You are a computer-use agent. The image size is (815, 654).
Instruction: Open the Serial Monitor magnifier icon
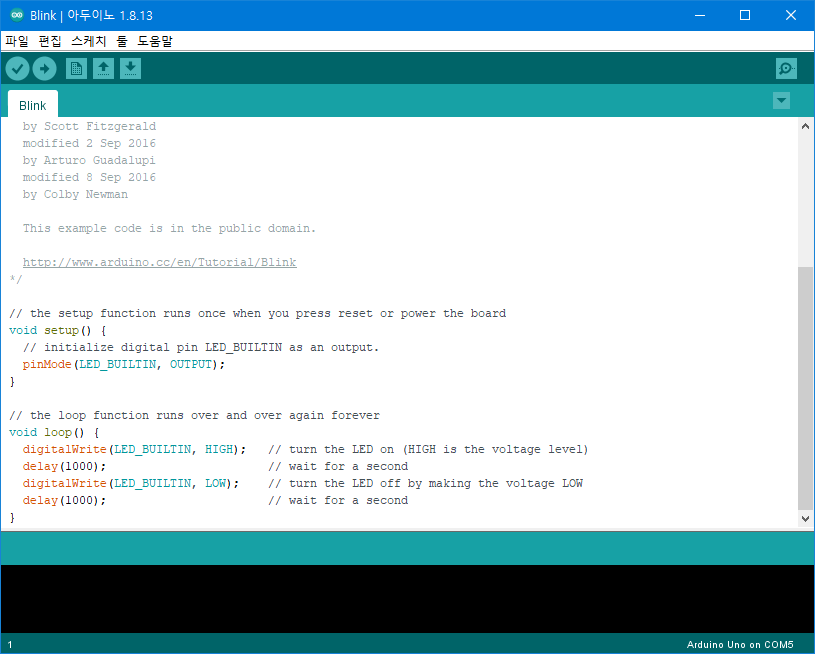coord(786,69)
